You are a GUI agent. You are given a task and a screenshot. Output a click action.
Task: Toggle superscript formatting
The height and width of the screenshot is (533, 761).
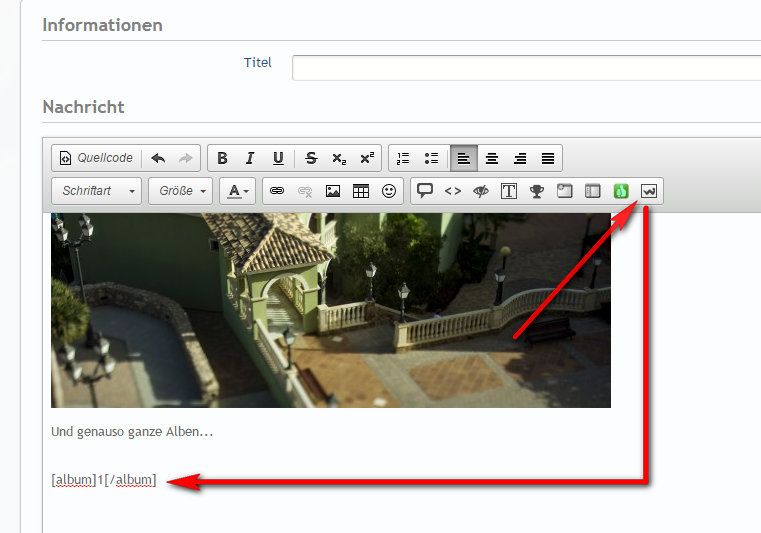(x=367, y=158)
